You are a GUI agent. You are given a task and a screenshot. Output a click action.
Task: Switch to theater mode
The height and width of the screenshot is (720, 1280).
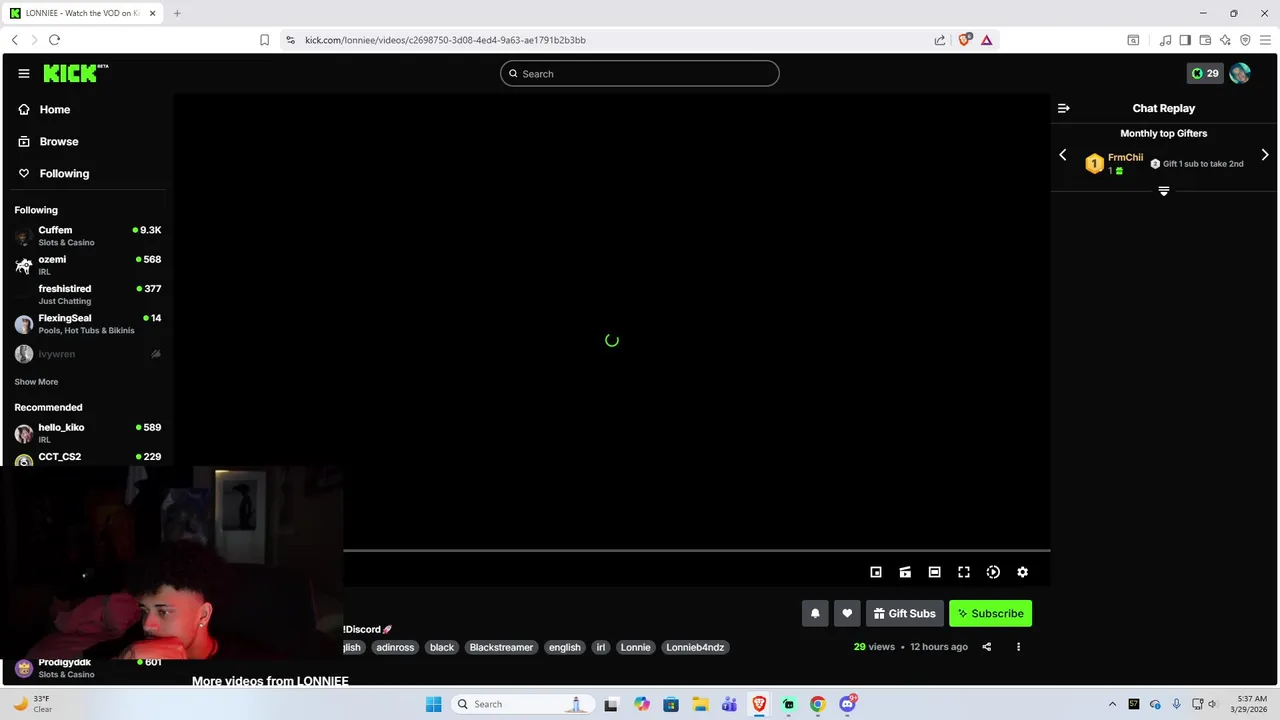[x=934, y=572]
